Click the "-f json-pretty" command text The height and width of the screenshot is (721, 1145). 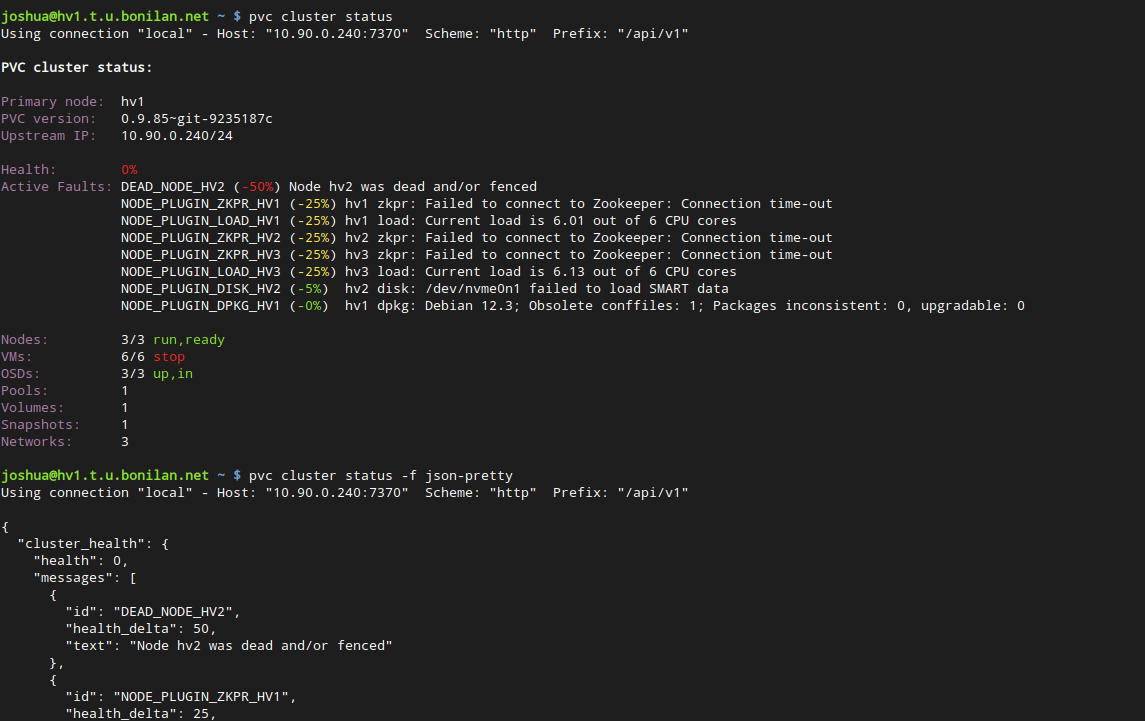[x=456, y=475]
